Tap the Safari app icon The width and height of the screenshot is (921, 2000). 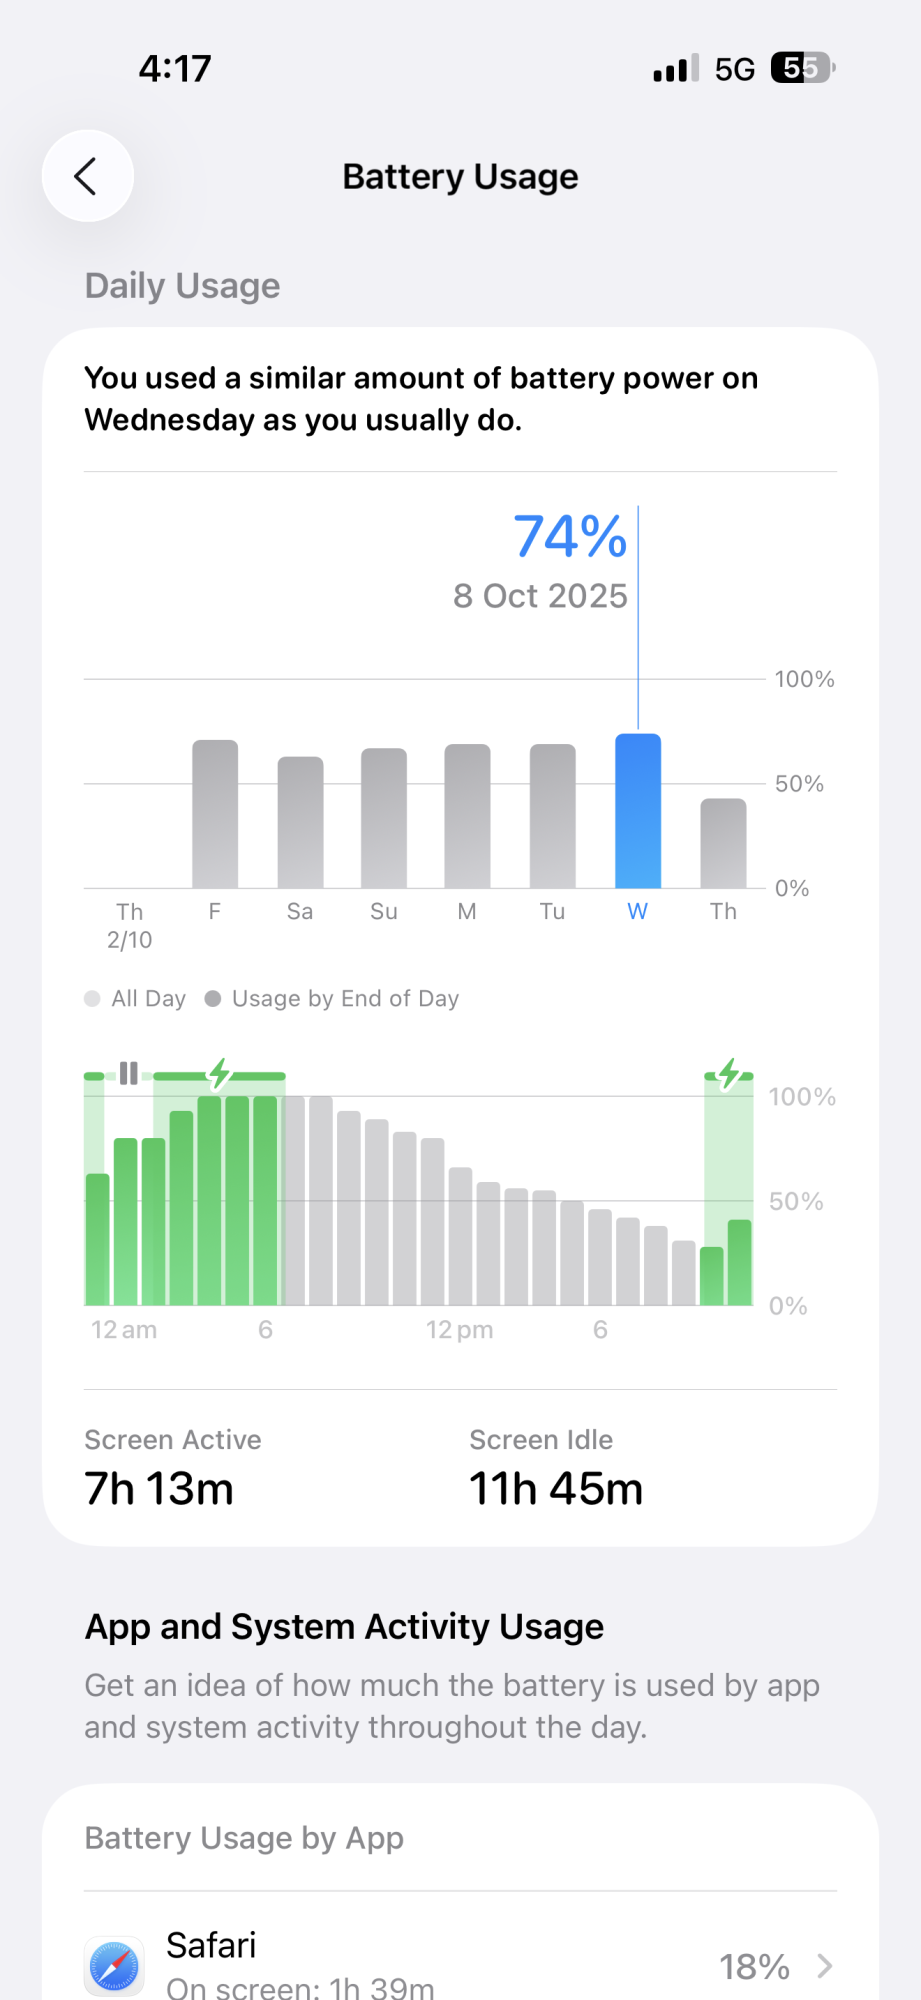(115, 1965)
